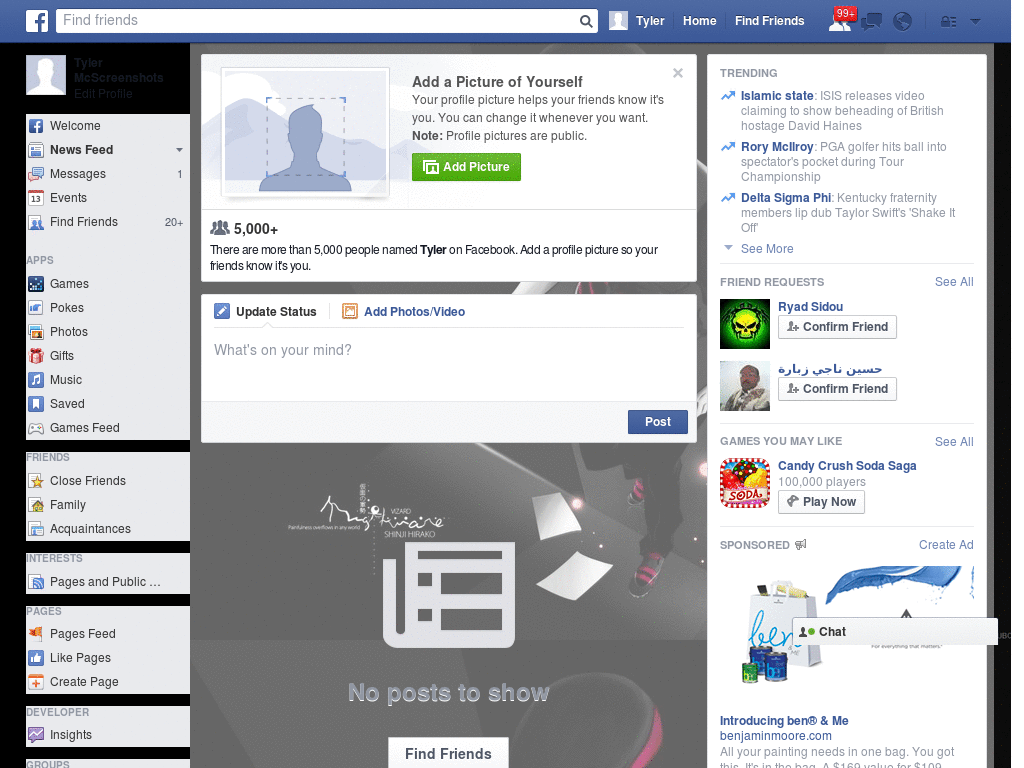The height and width of the screenshot is (768, 1024).
Task: Click the Events calendar icon
Action: coord(36,198)
